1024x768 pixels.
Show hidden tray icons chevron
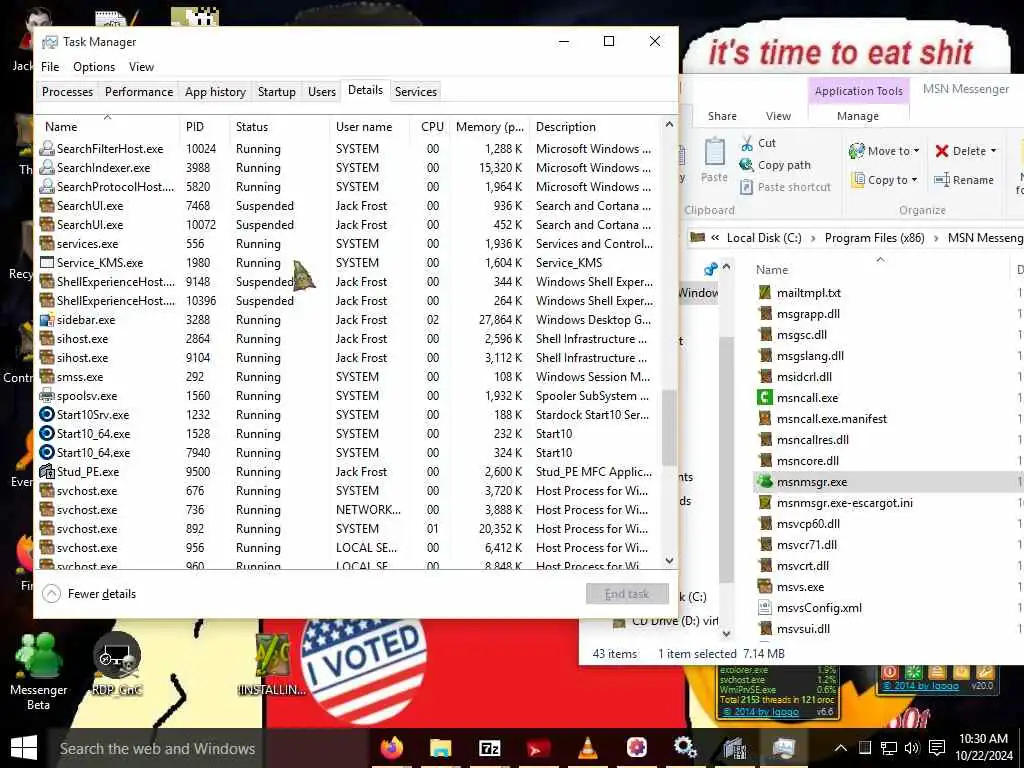(x=841, y=748)
